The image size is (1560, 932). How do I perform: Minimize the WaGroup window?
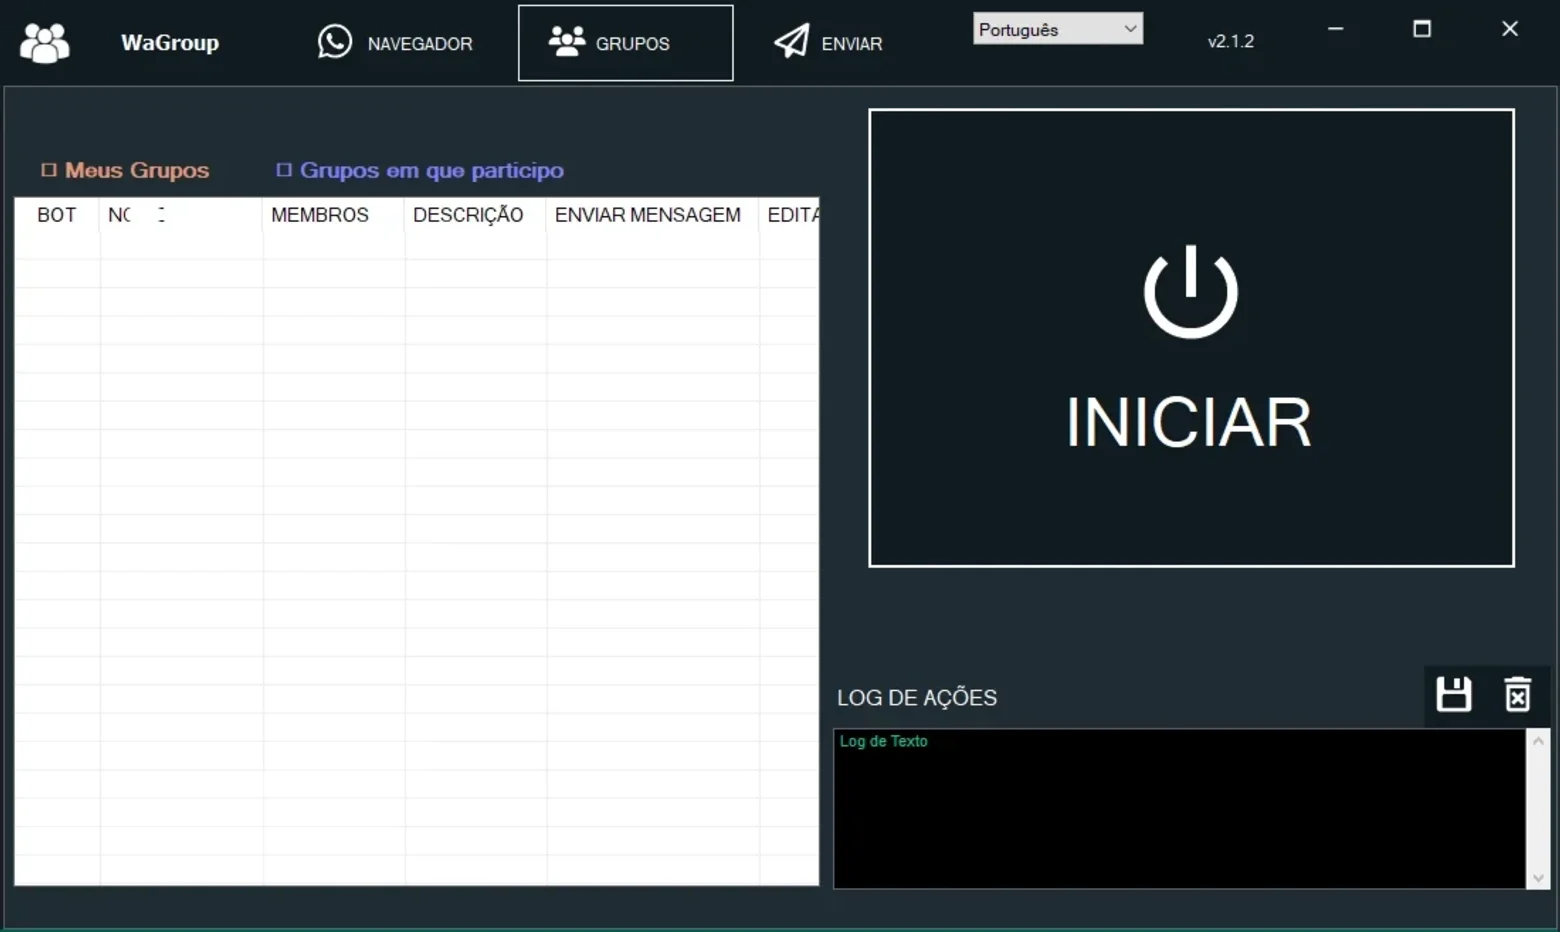click(x=1335, y=29)
